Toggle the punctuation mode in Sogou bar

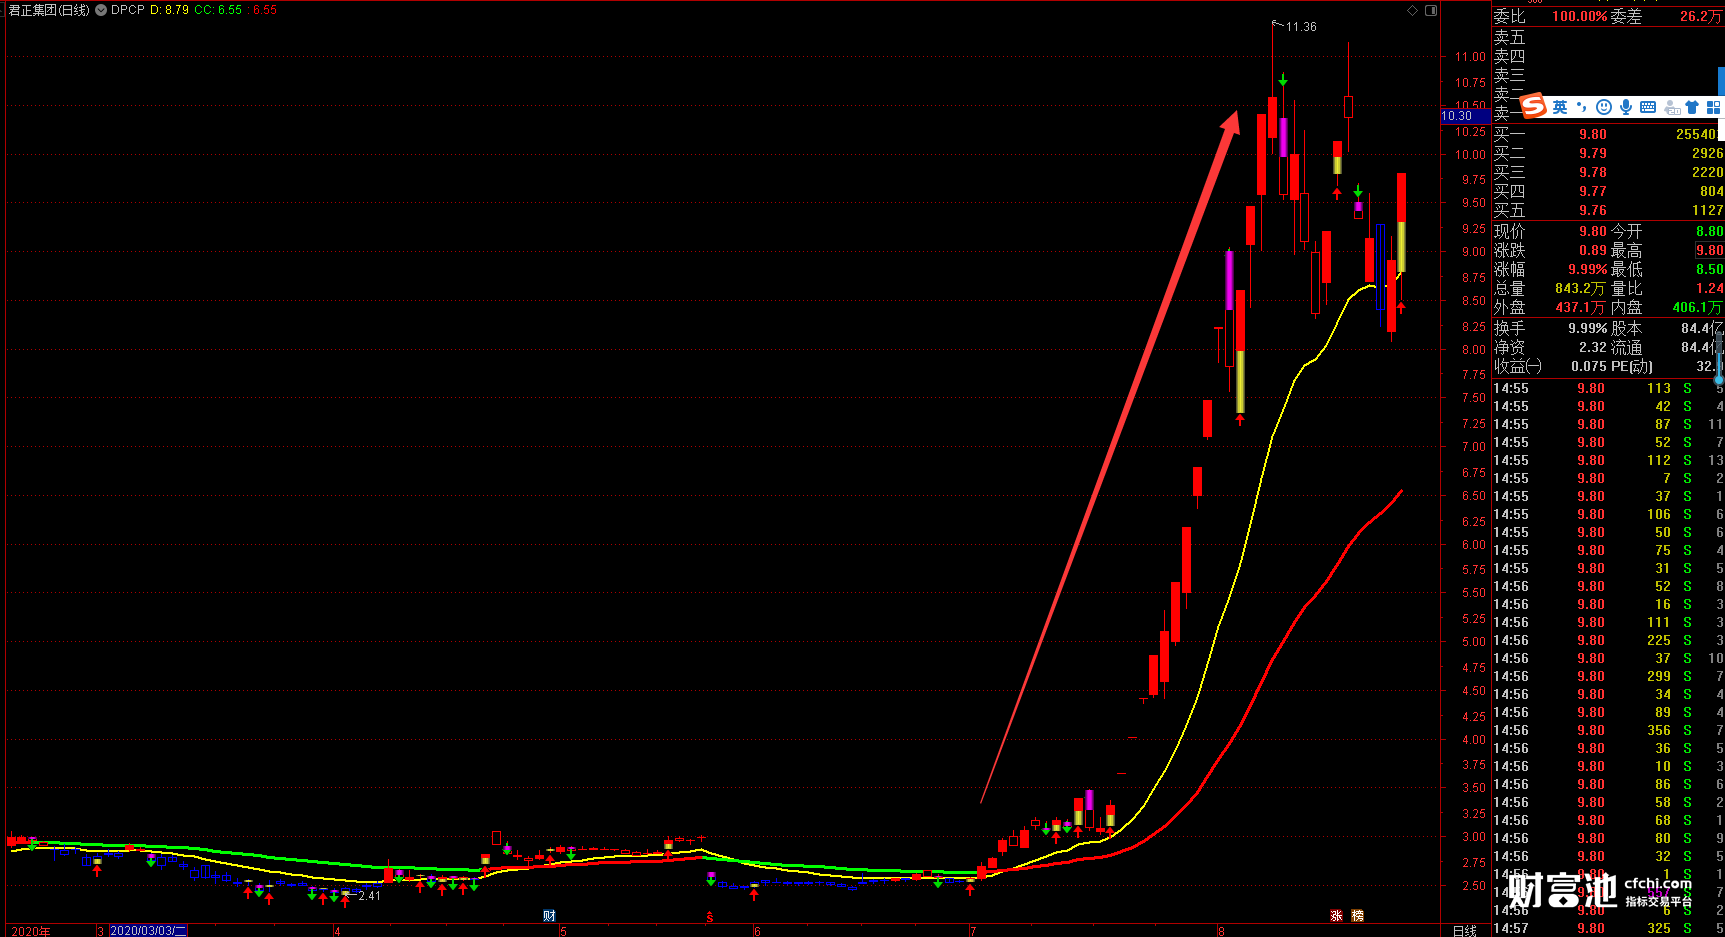1582,107
